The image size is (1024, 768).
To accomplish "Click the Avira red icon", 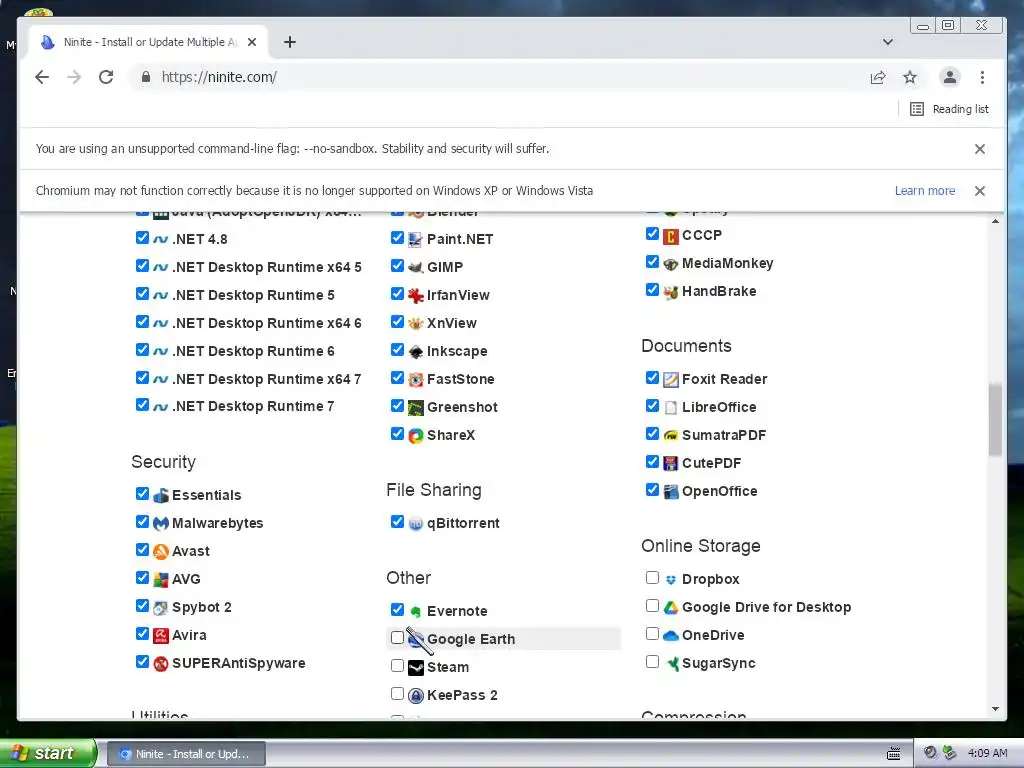I will (x=161, y=636).
